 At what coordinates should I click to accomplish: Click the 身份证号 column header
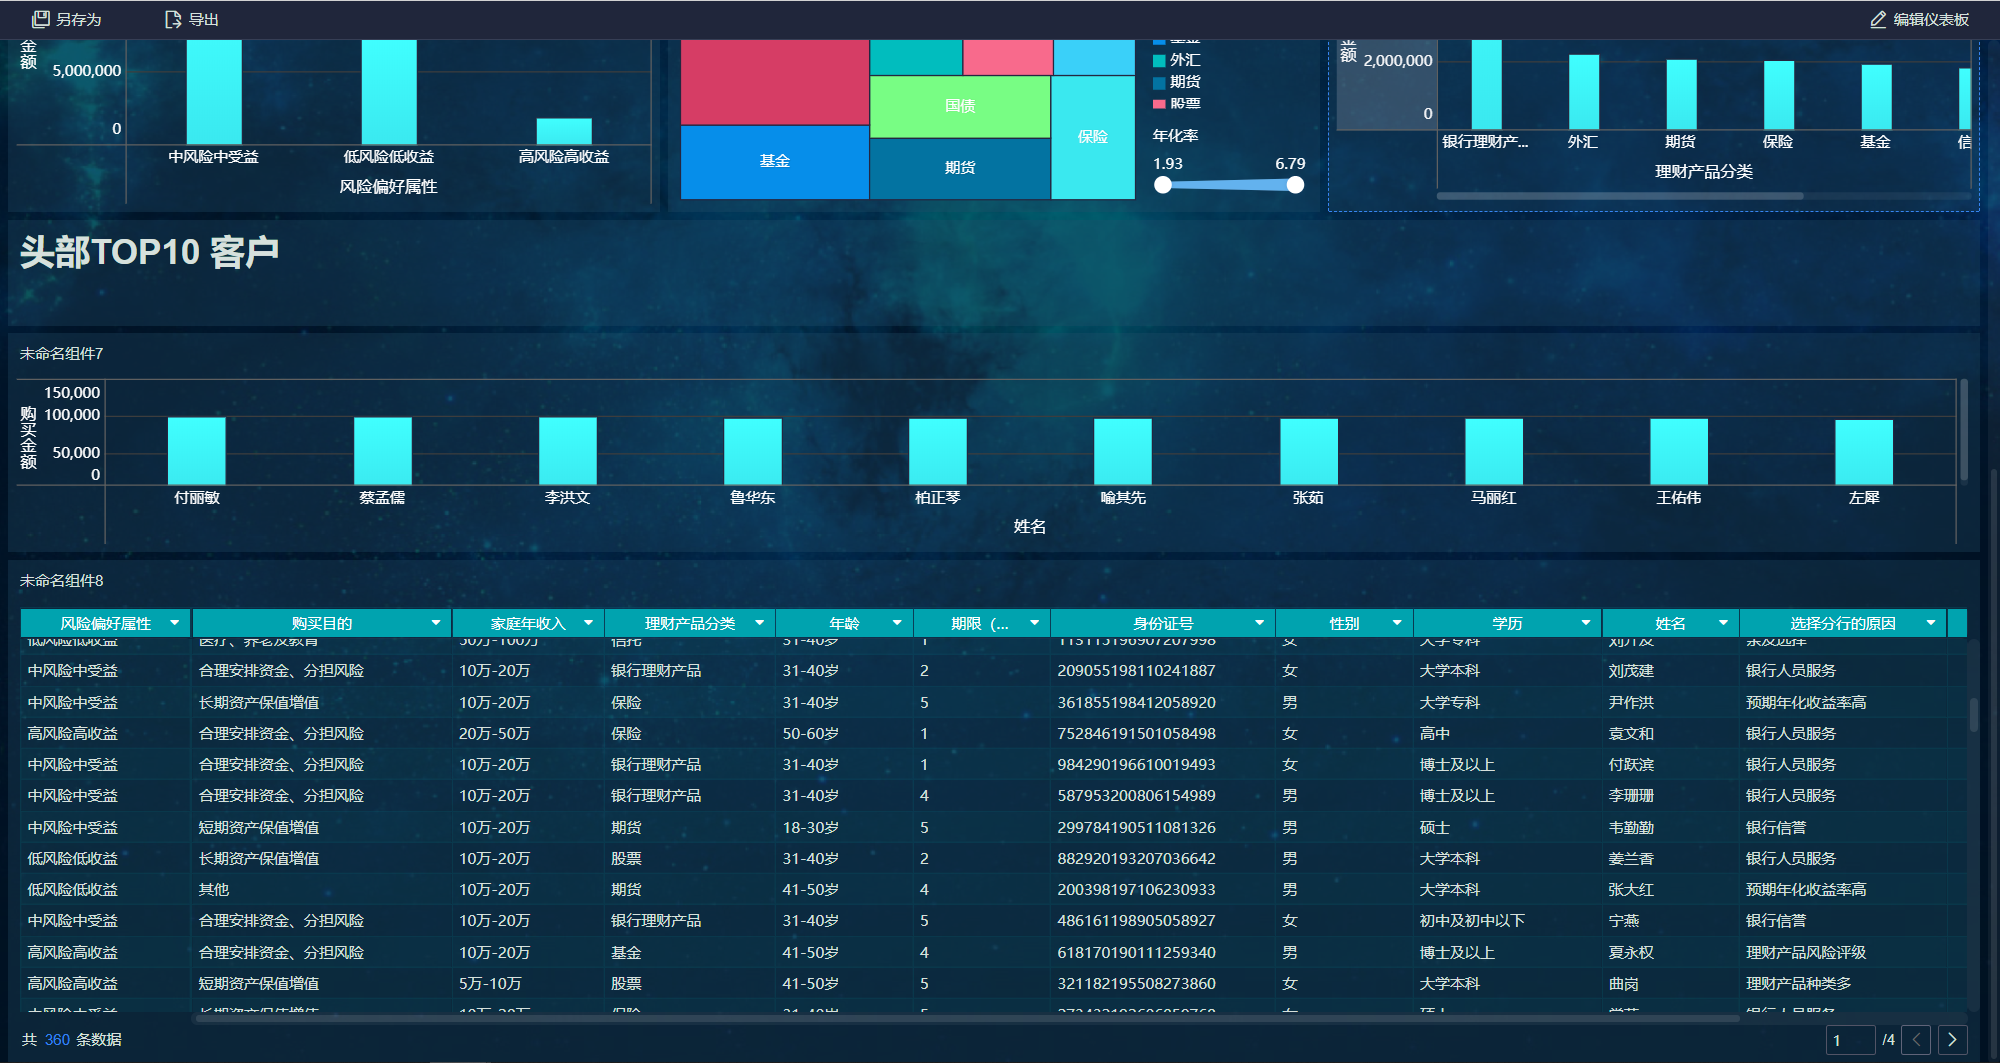point(1162,623)
